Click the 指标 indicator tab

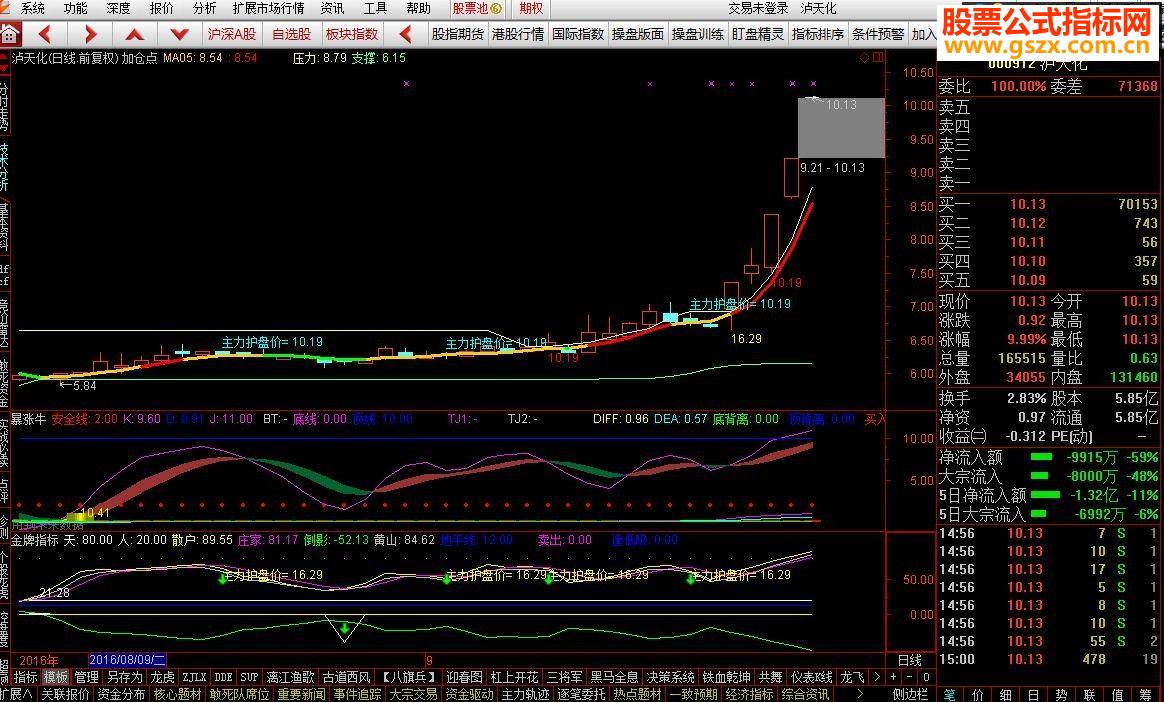pos(25,677)
